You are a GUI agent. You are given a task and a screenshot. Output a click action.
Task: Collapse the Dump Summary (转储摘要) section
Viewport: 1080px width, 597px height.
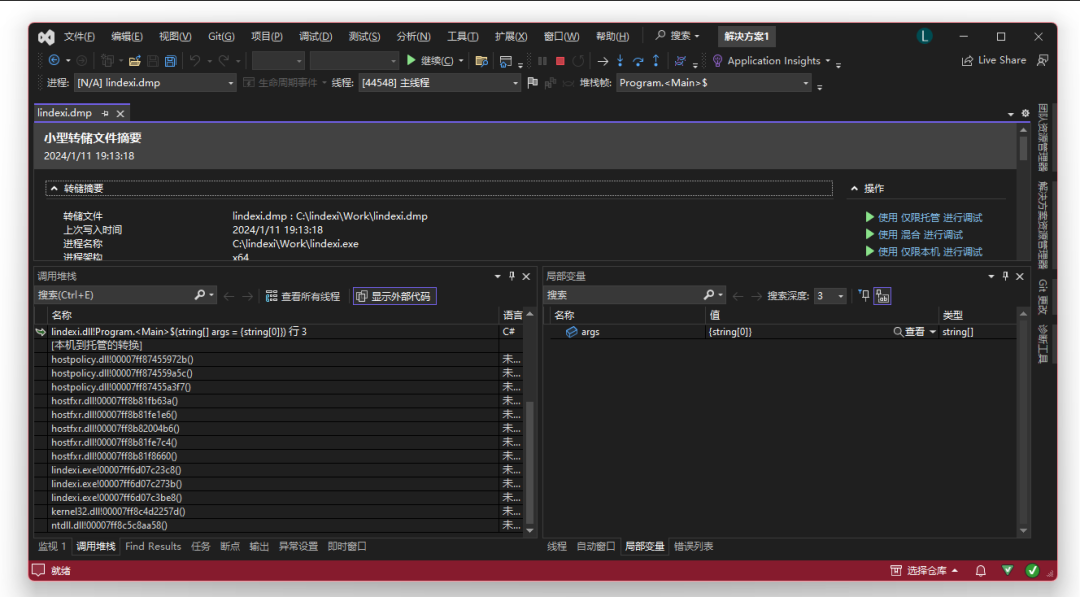tap(54, 188)
